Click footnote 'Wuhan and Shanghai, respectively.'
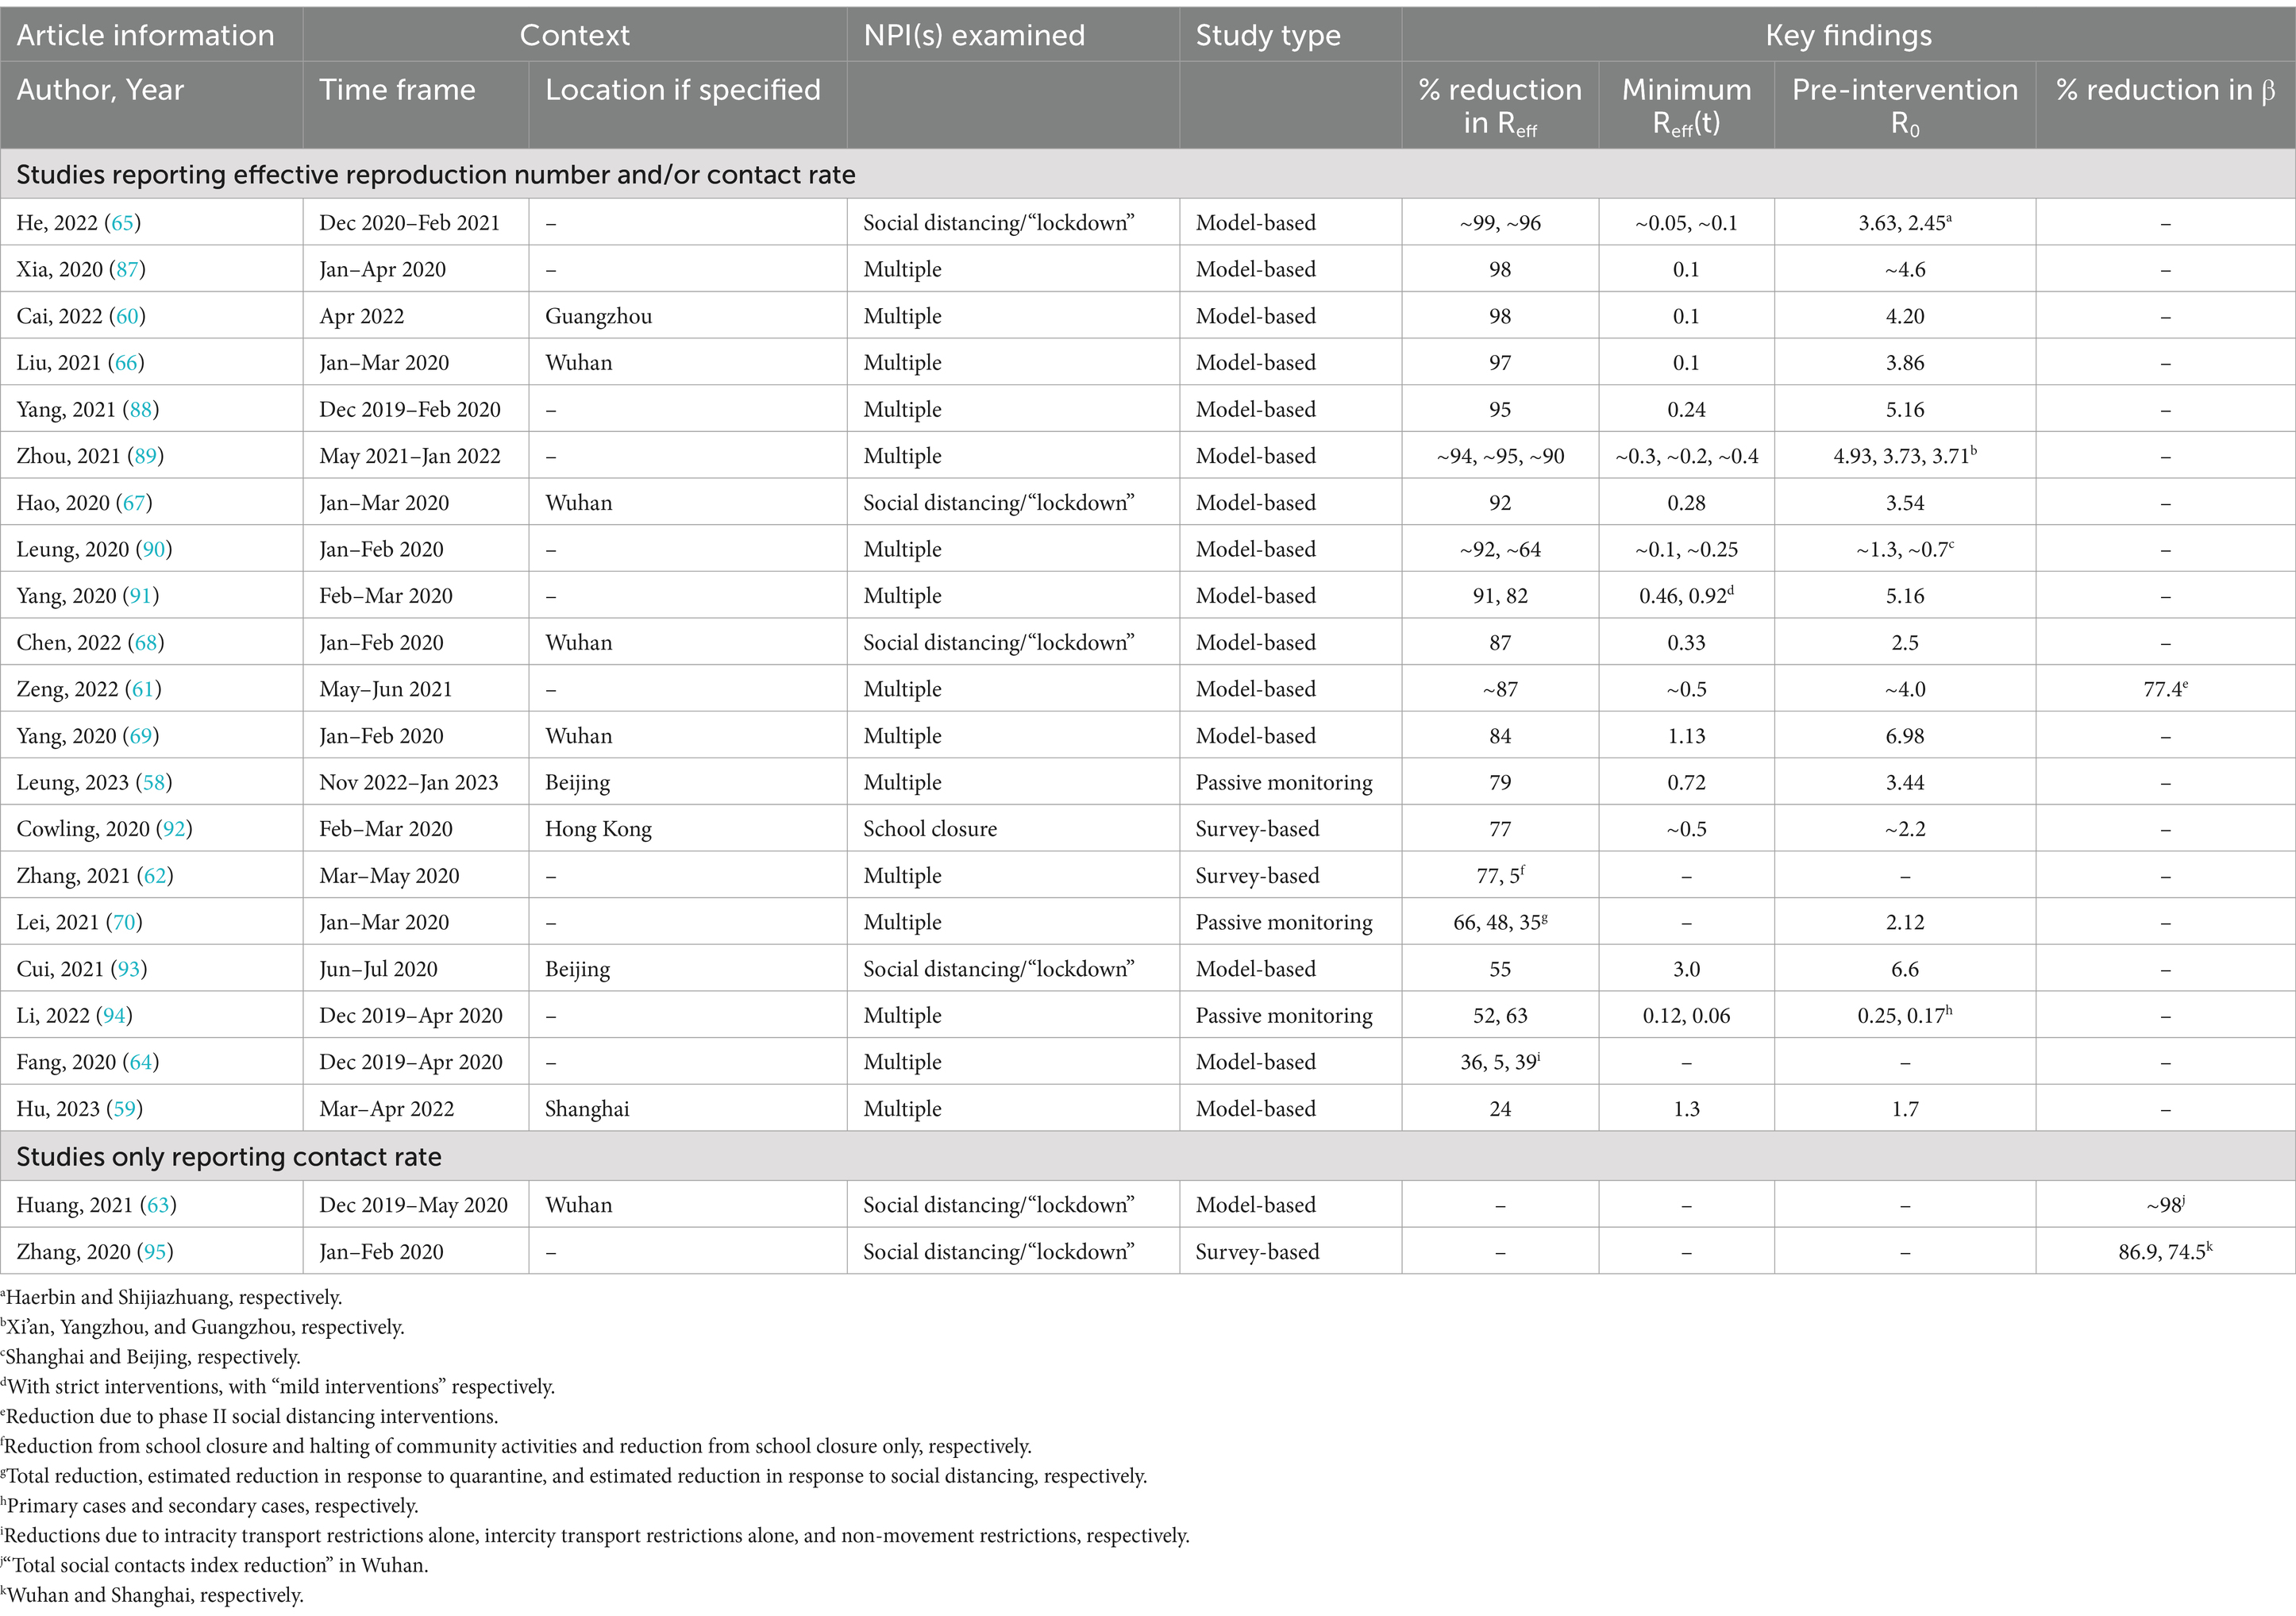 152,1596
